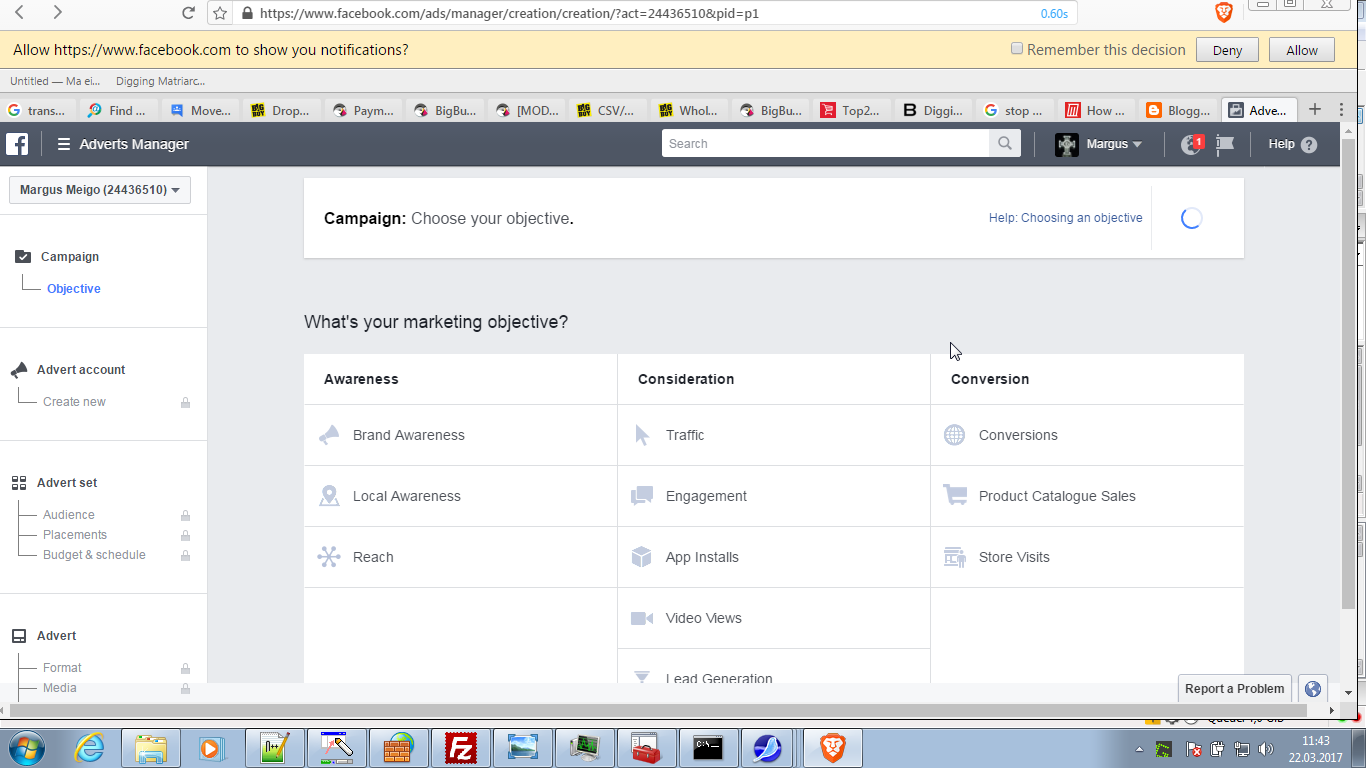Click the shopping cart icon beside Product Catalogue Sales
Screen dimensions: 1366x768
[955, 496]
